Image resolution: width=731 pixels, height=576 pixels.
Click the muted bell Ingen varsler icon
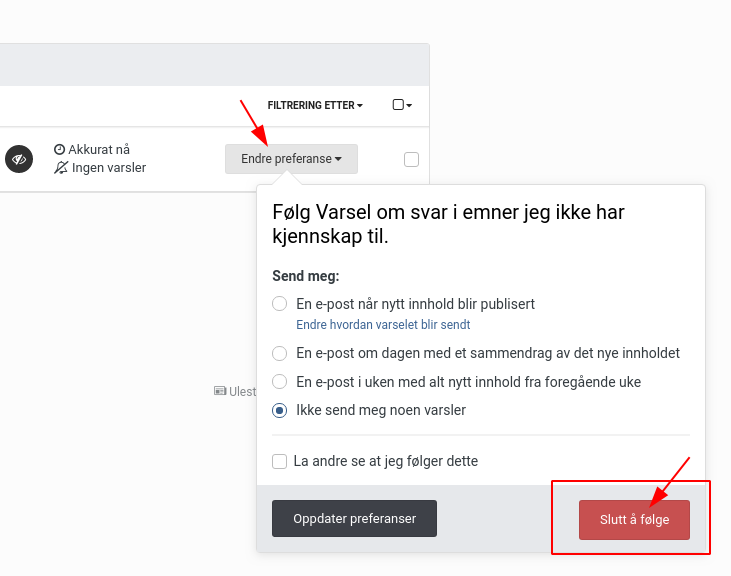point(61,168)
